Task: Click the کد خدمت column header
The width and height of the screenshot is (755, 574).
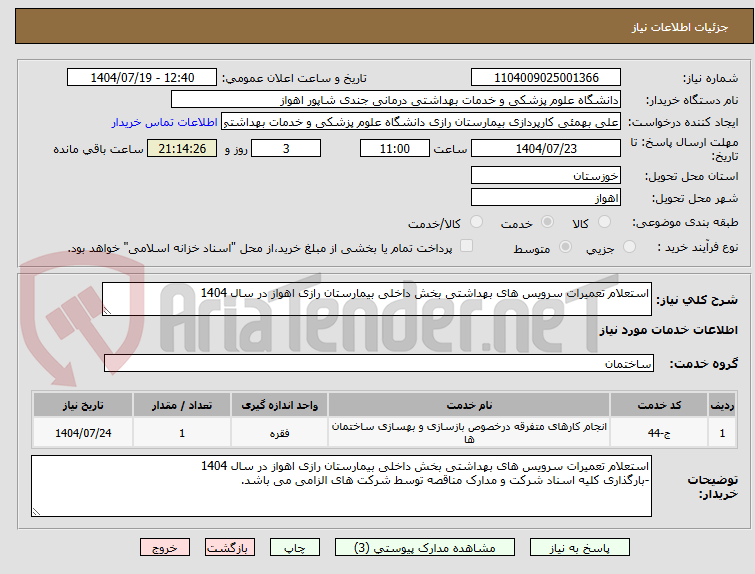Action: (x=659, y=405)
